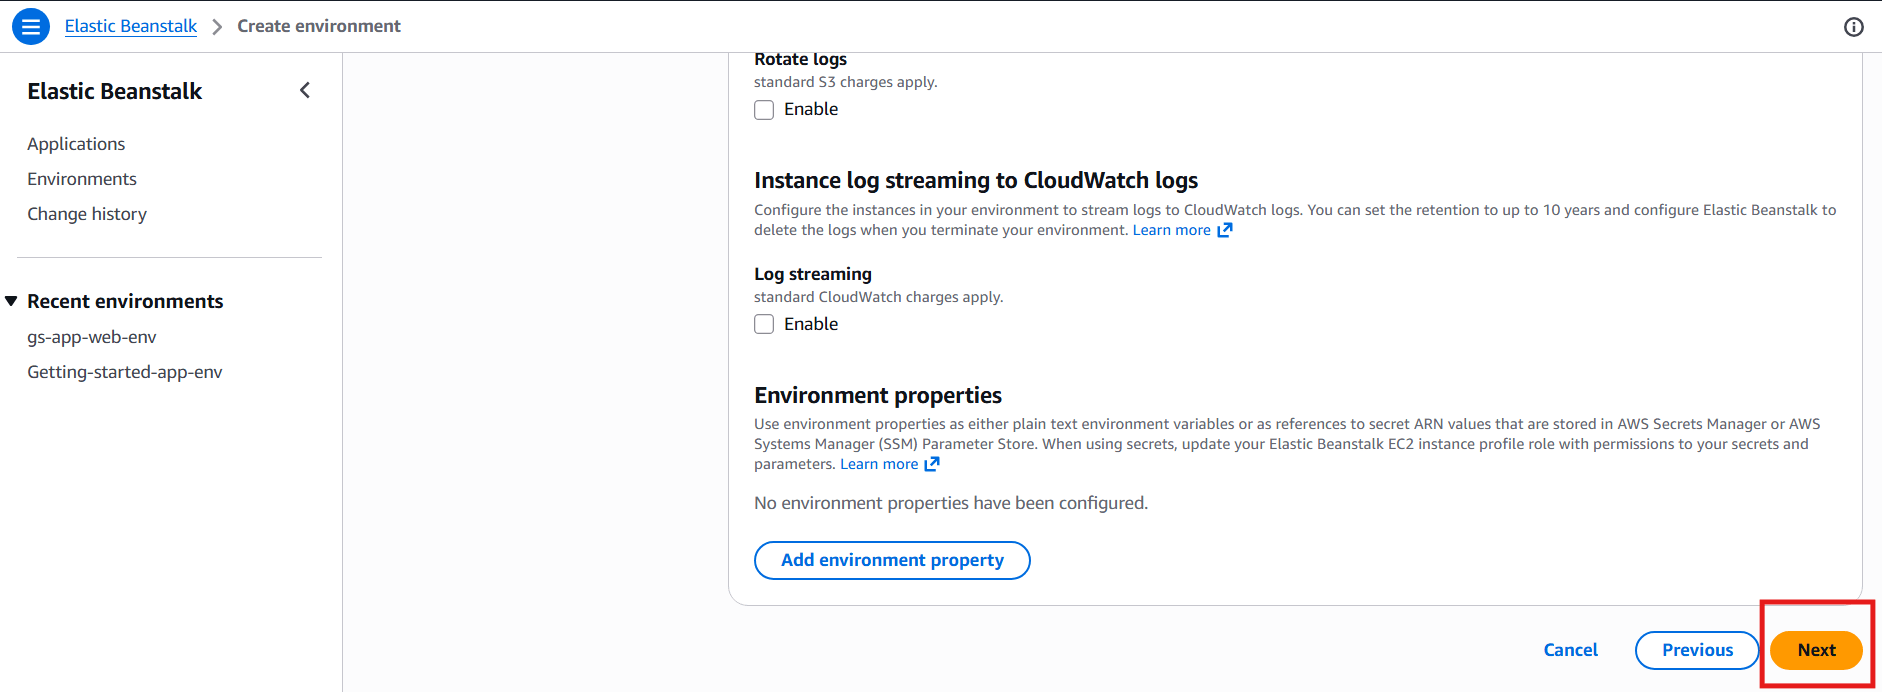This screenshot has height=692, width=1882.
Task: Open external link icon beside properties Learn more
Action: click(932, 464)
